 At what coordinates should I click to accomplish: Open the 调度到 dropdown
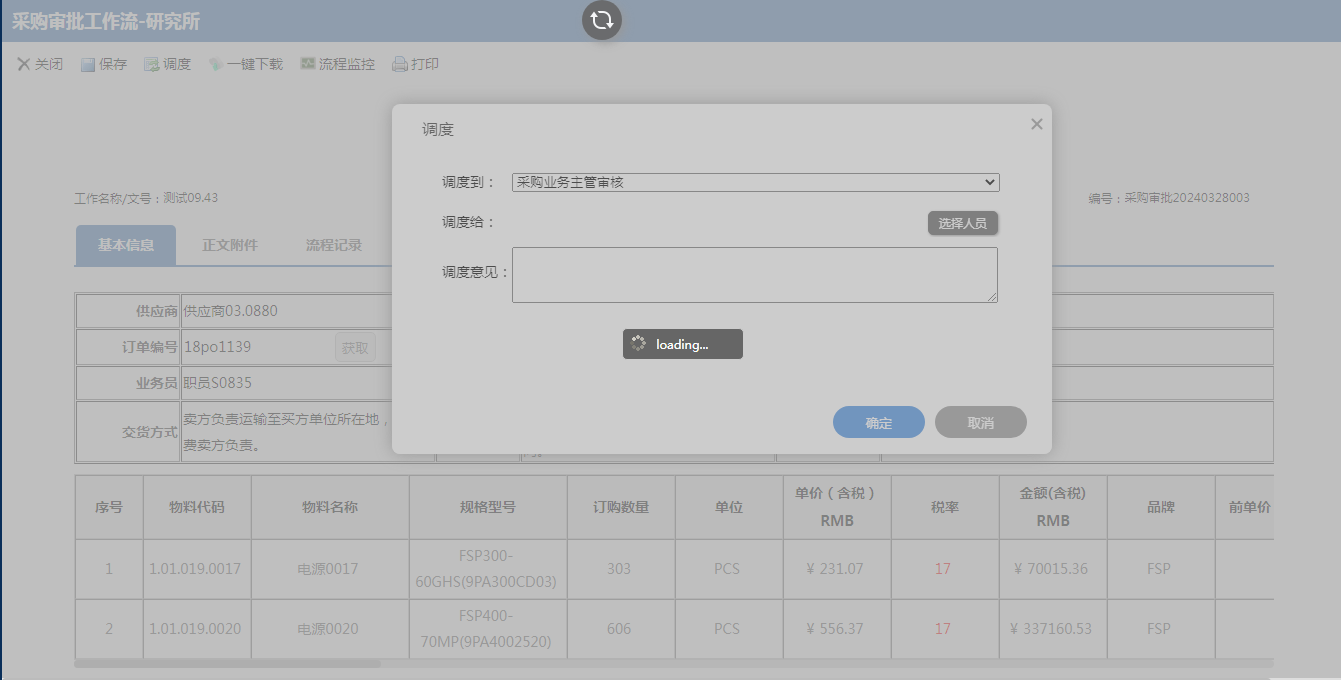tap(756, 182)
